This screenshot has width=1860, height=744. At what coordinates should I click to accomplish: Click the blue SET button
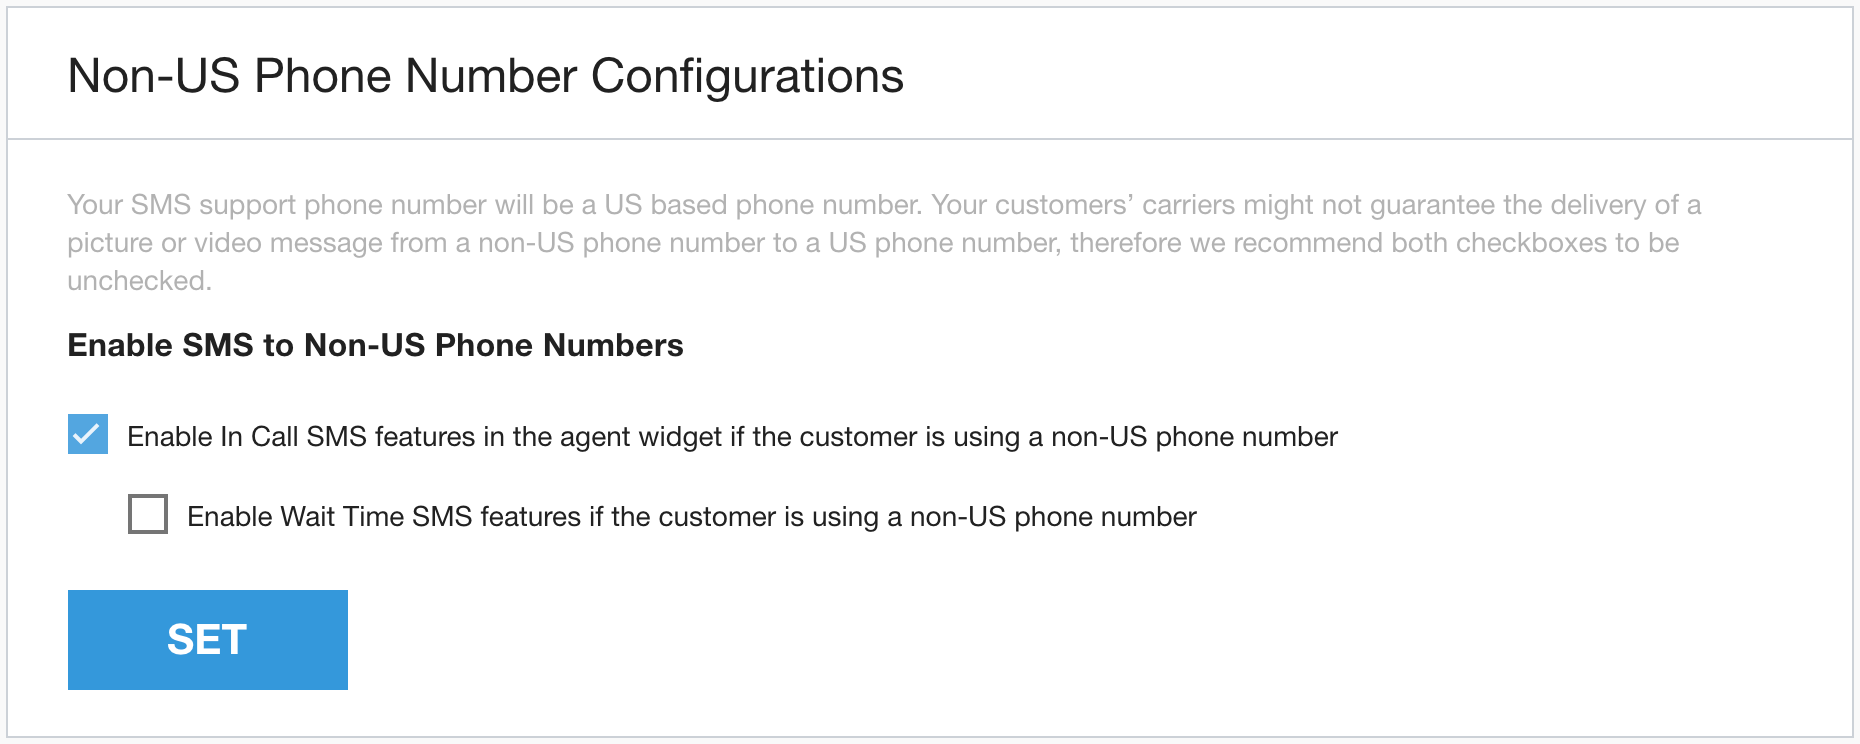pyautogui.click(x=208, y=640)
